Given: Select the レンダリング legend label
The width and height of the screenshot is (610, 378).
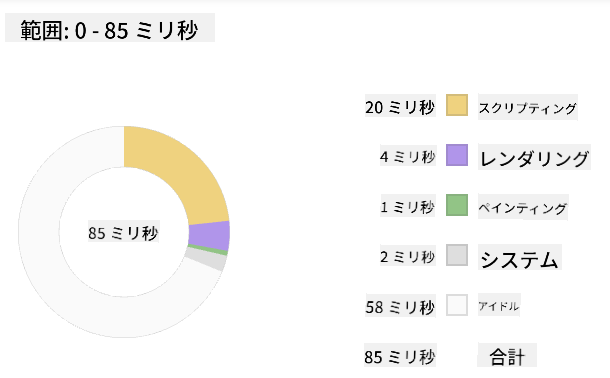Looking at the screenshot, I should click(x=534, y=157).
